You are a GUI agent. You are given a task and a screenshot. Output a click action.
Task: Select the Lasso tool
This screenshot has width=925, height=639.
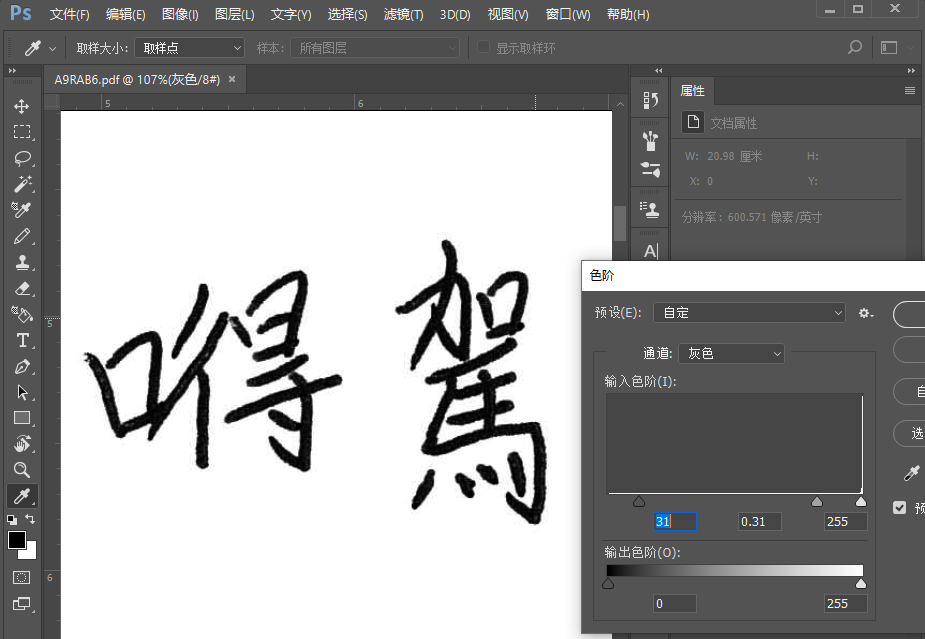[22, 158]
